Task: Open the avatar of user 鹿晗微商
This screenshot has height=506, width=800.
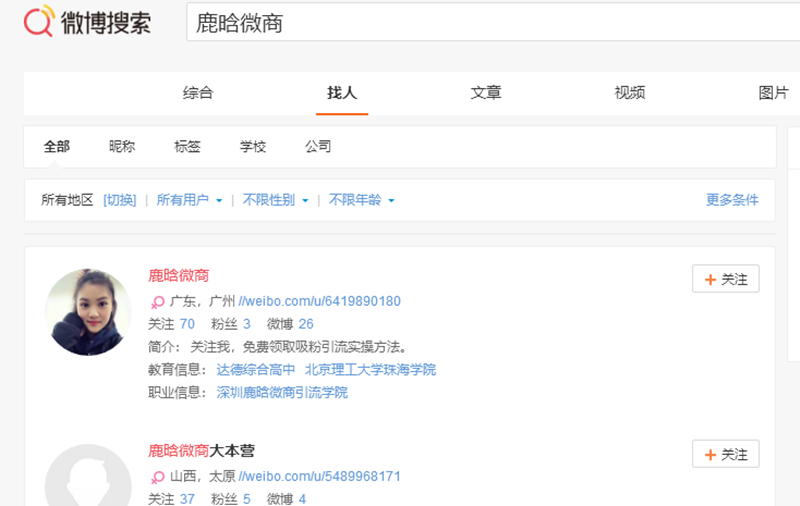Action: tap(88, 312)
